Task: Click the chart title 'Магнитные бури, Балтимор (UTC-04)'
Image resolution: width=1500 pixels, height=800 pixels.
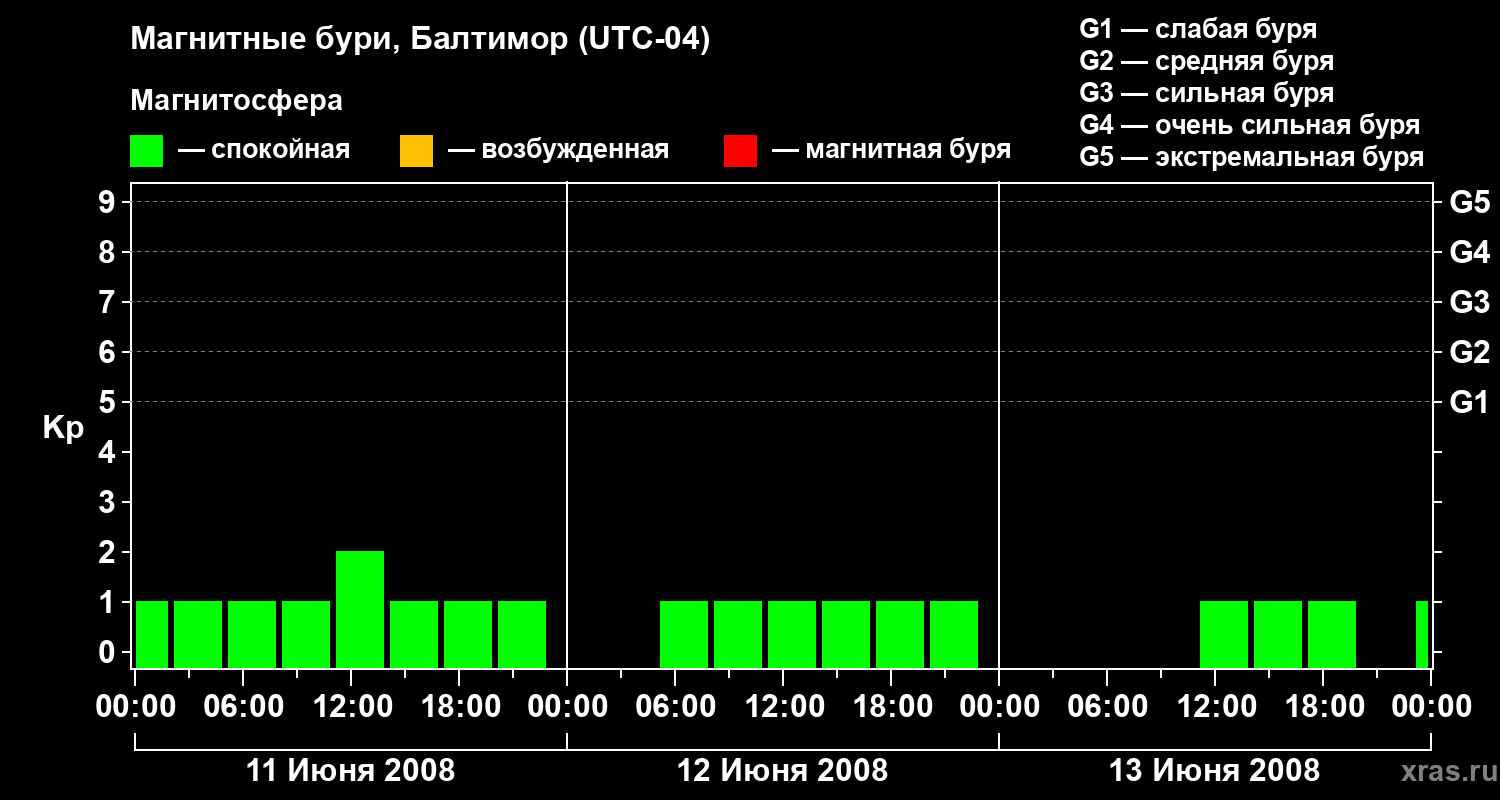Action: [x=420, y=40]
